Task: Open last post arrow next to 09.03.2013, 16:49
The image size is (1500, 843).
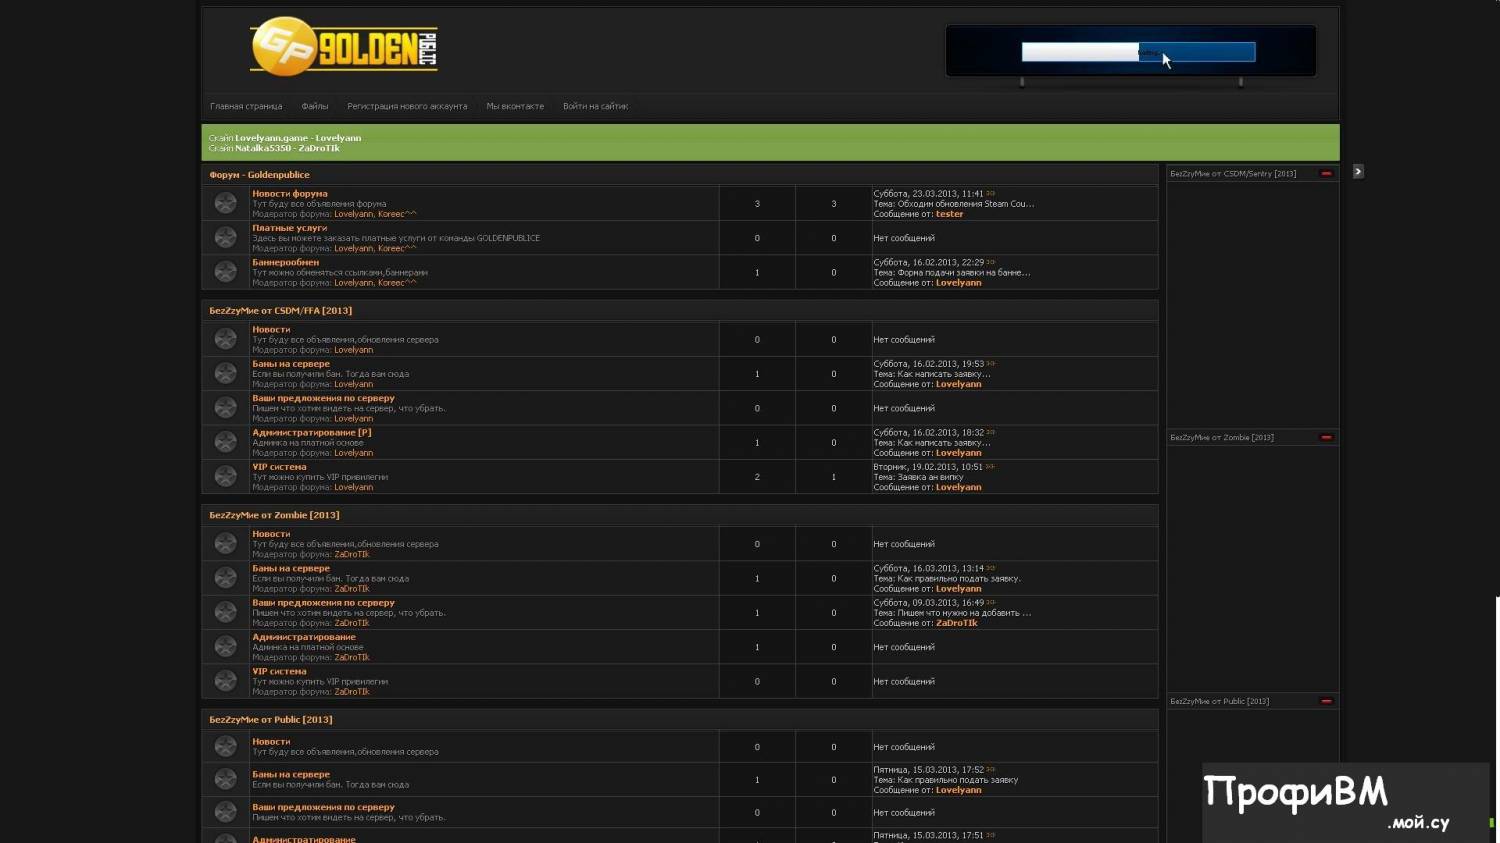Action: click(991, 602)
